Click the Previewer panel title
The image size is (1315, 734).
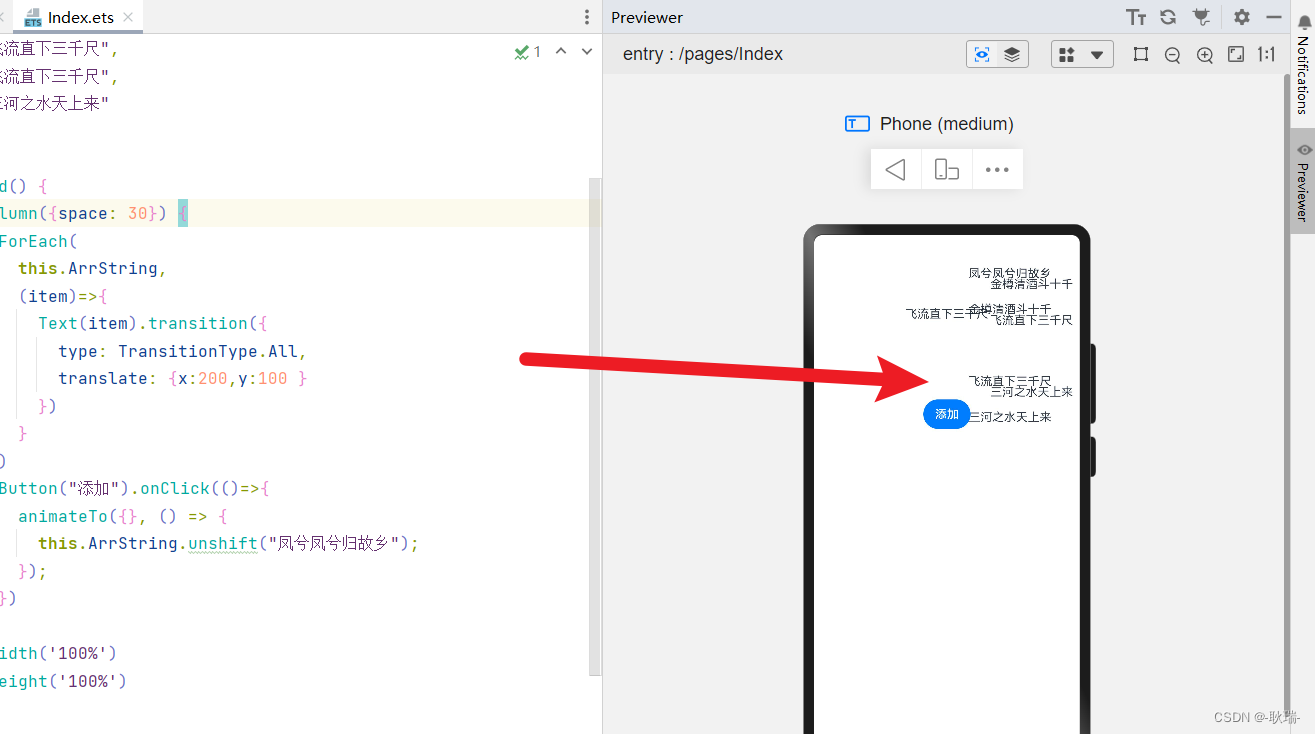click(x=647, y=17)
